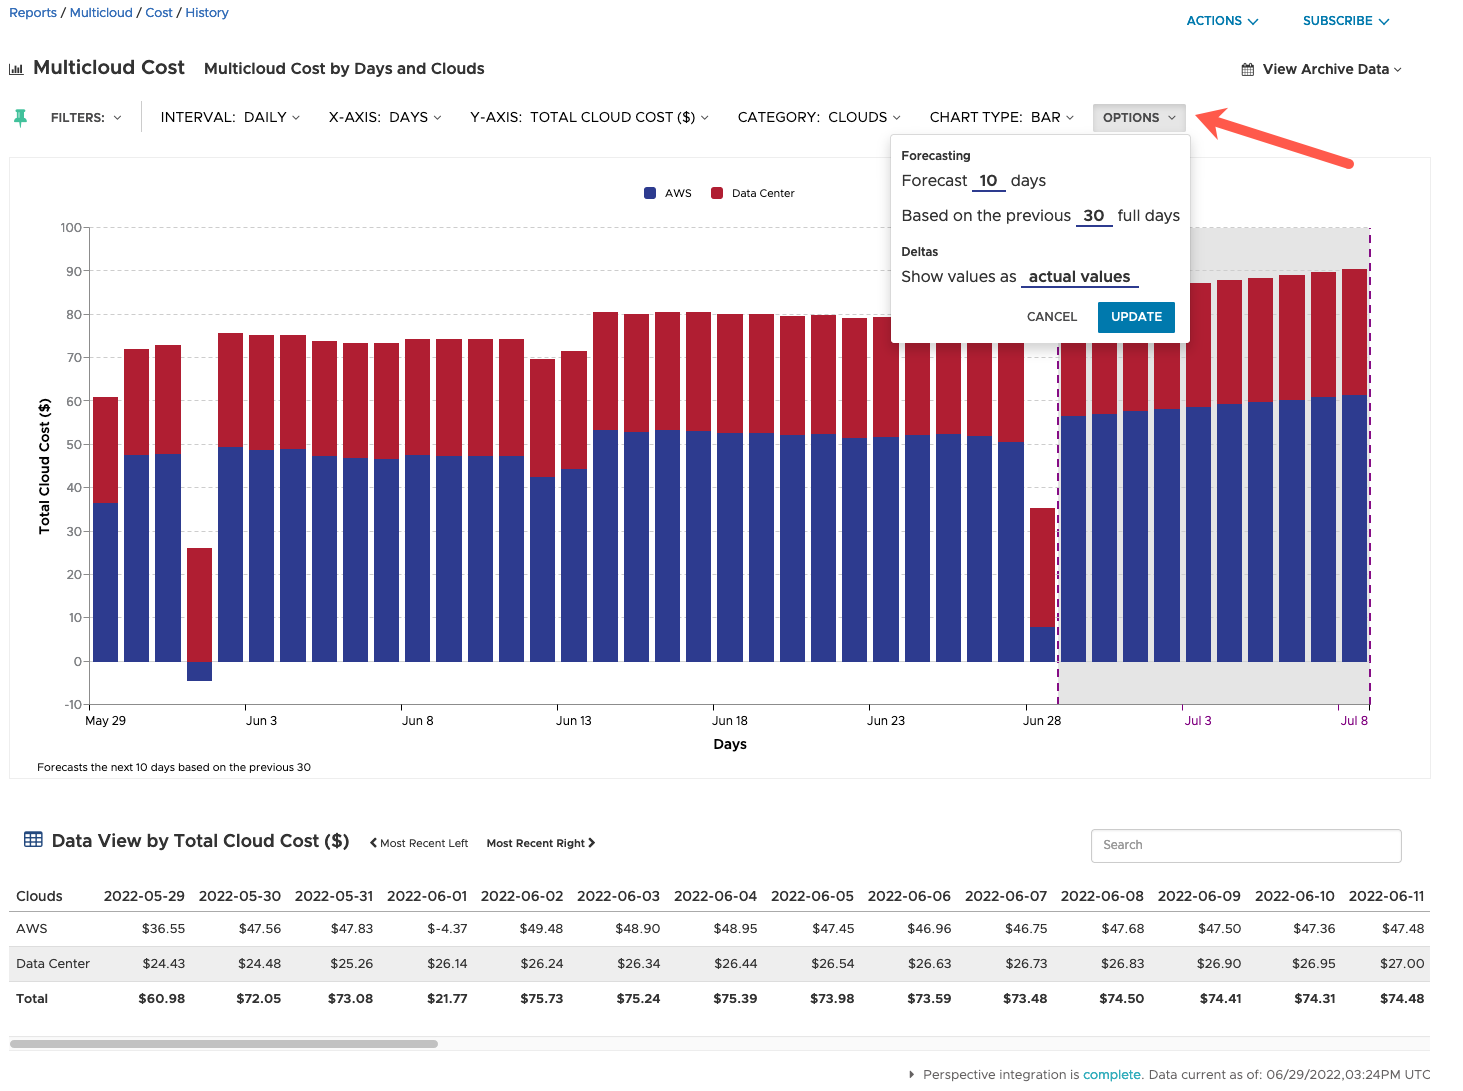Viewport: 1463px width, 1091px height.
Task: Open the Actions menu
Action: (x=1222, y=21)
